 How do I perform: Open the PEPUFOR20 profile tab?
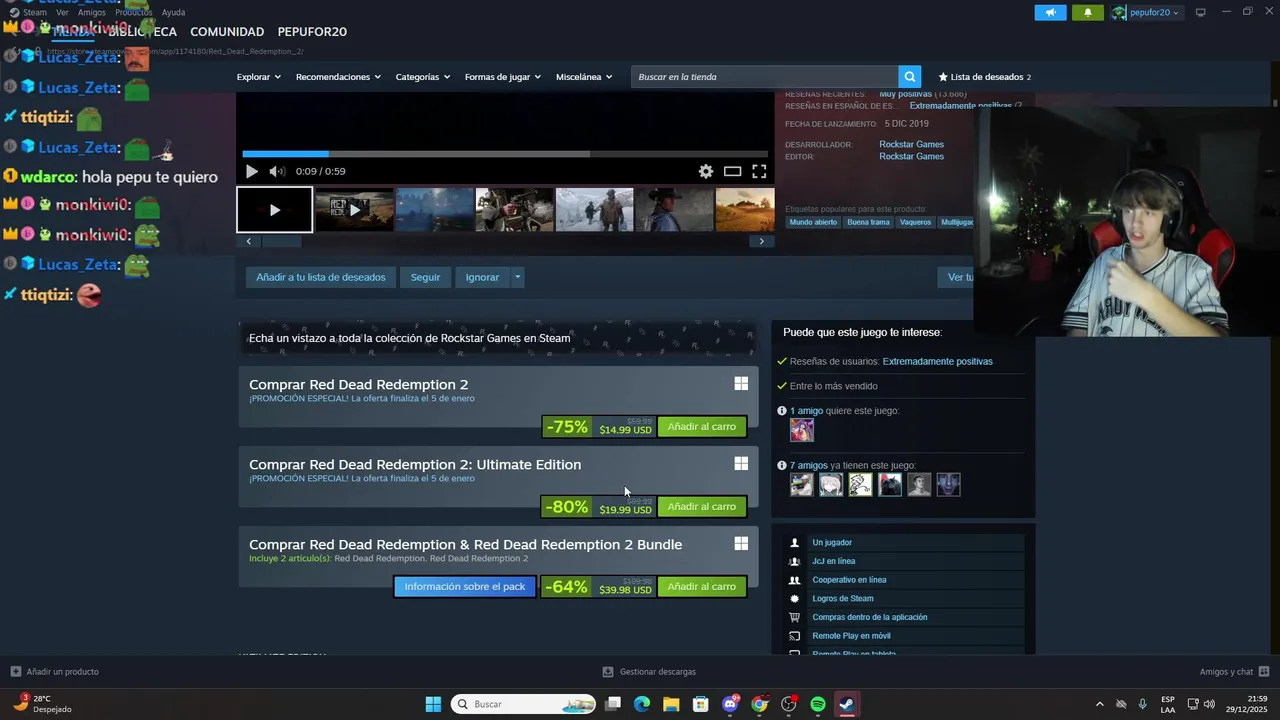click(312, 32)
